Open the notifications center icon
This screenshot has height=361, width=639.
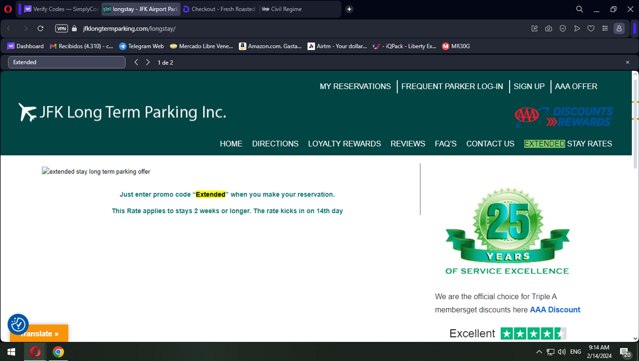[x=626, y=352]
